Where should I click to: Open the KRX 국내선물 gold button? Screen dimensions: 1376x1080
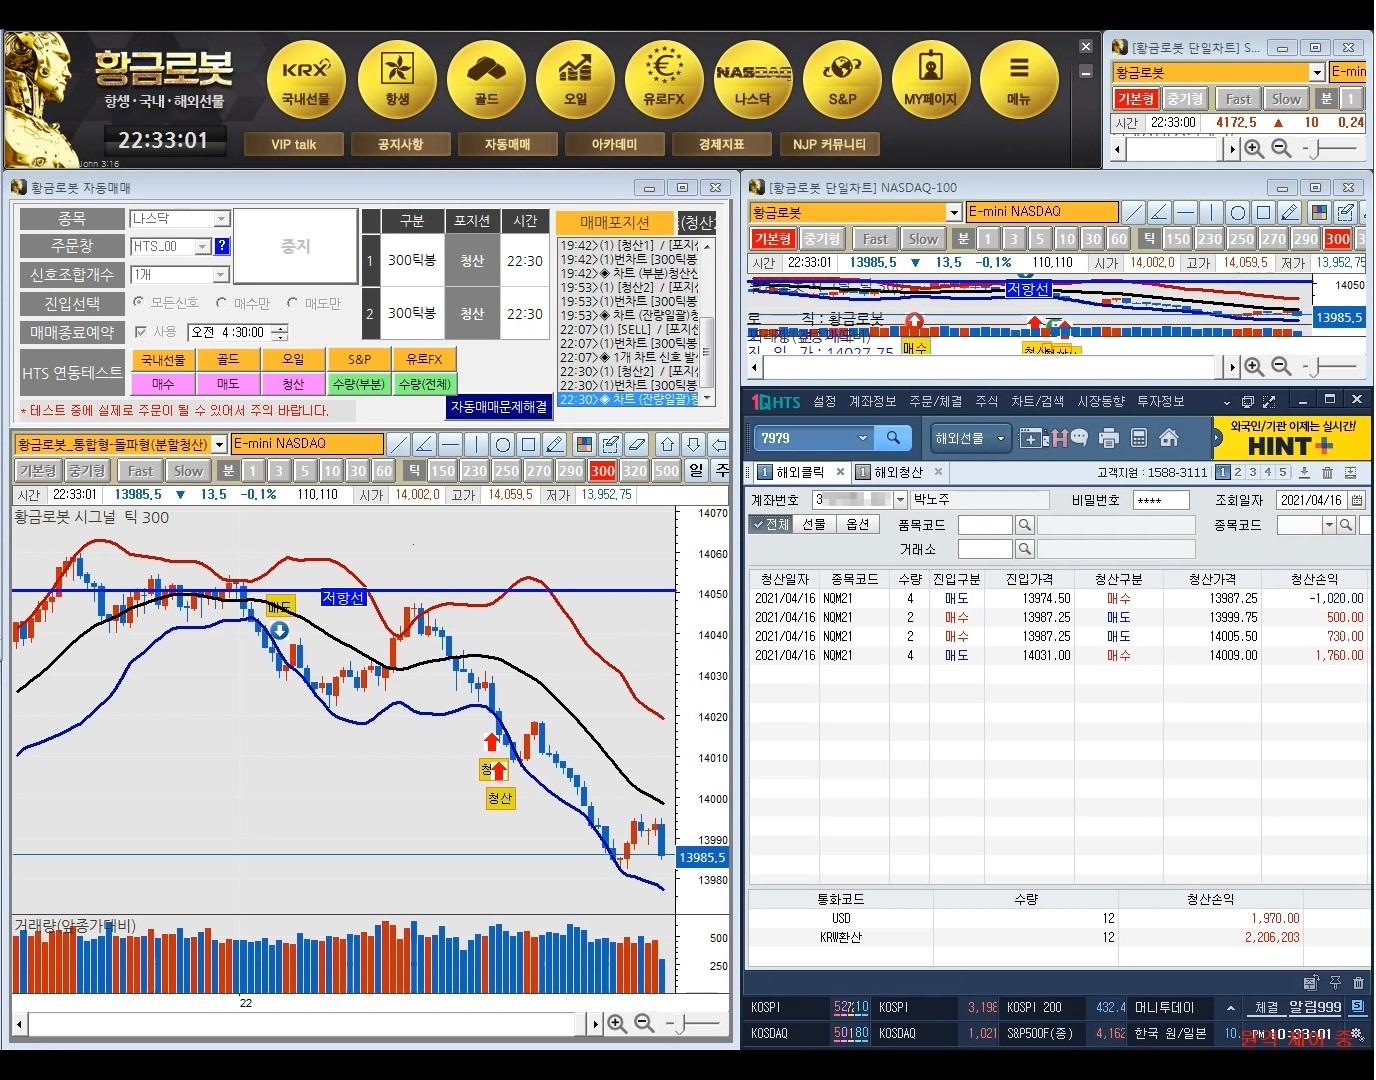pyautogui.click(x=306, y=80)
